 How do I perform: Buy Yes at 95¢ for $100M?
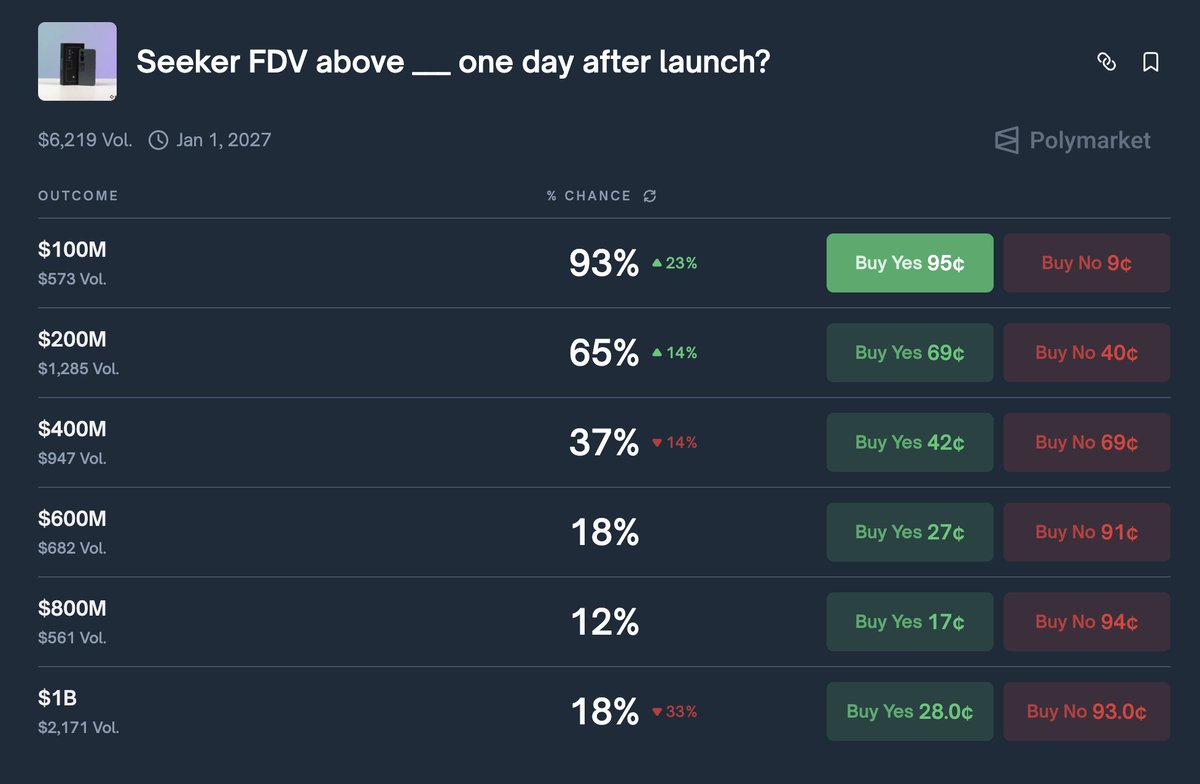[910, 263]
